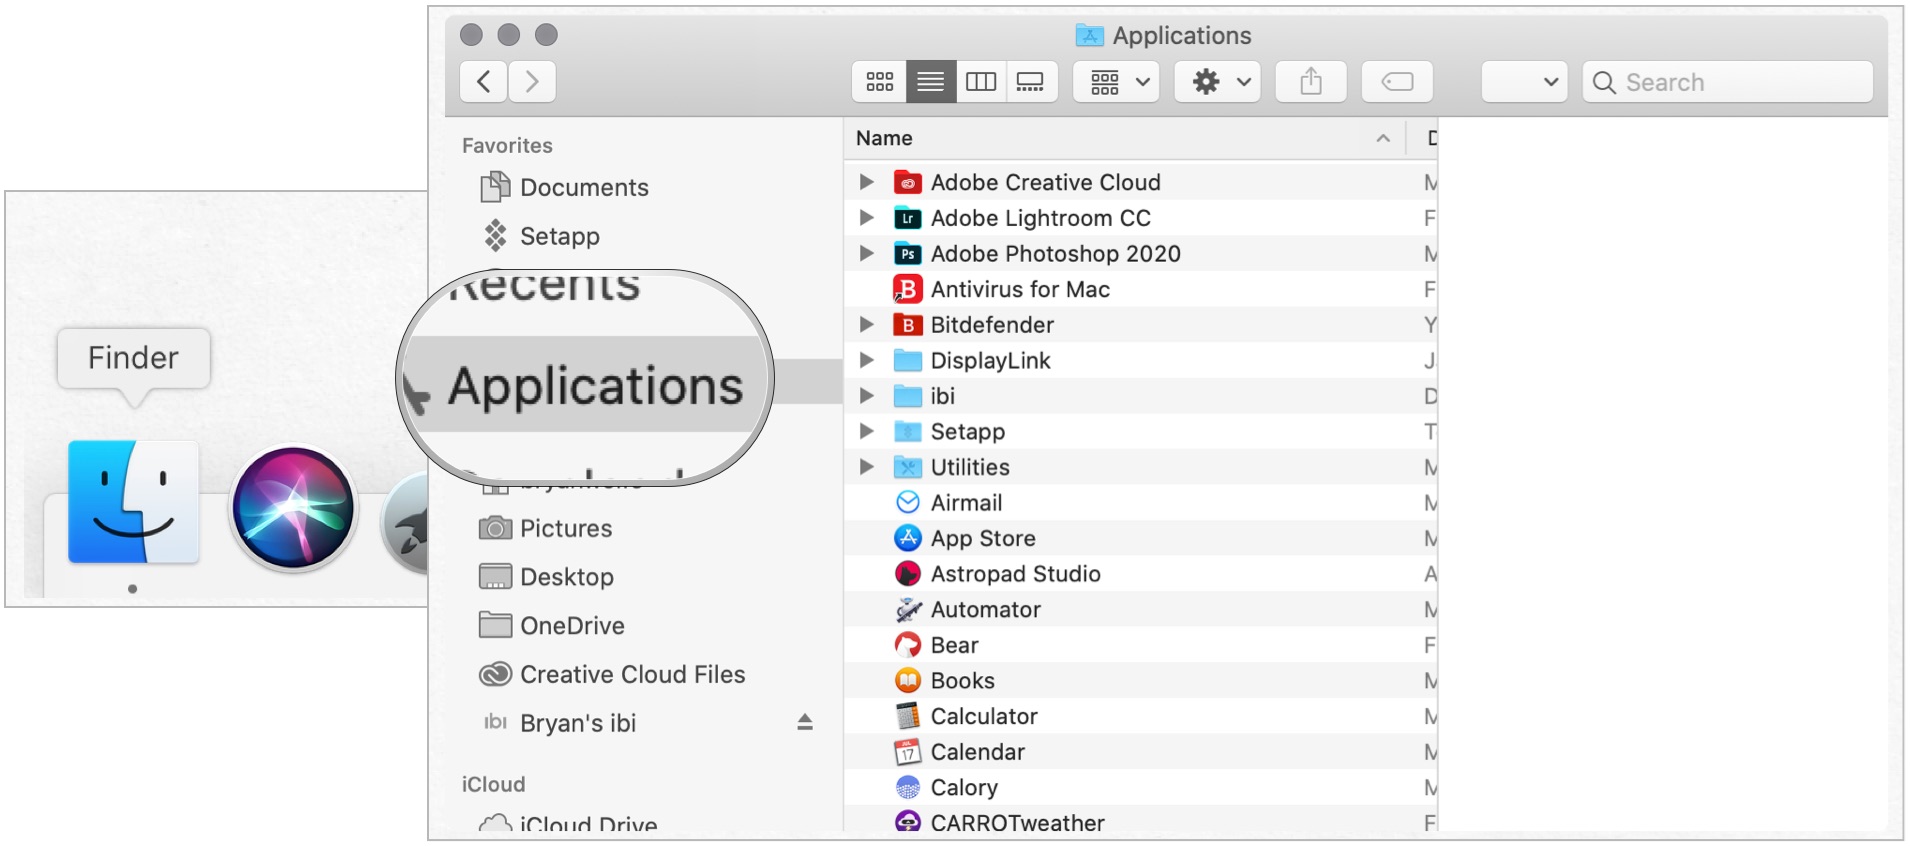Open Finder from the Dock
The width and height of the screenshot is (1910, 846).
tap(133, 502)
